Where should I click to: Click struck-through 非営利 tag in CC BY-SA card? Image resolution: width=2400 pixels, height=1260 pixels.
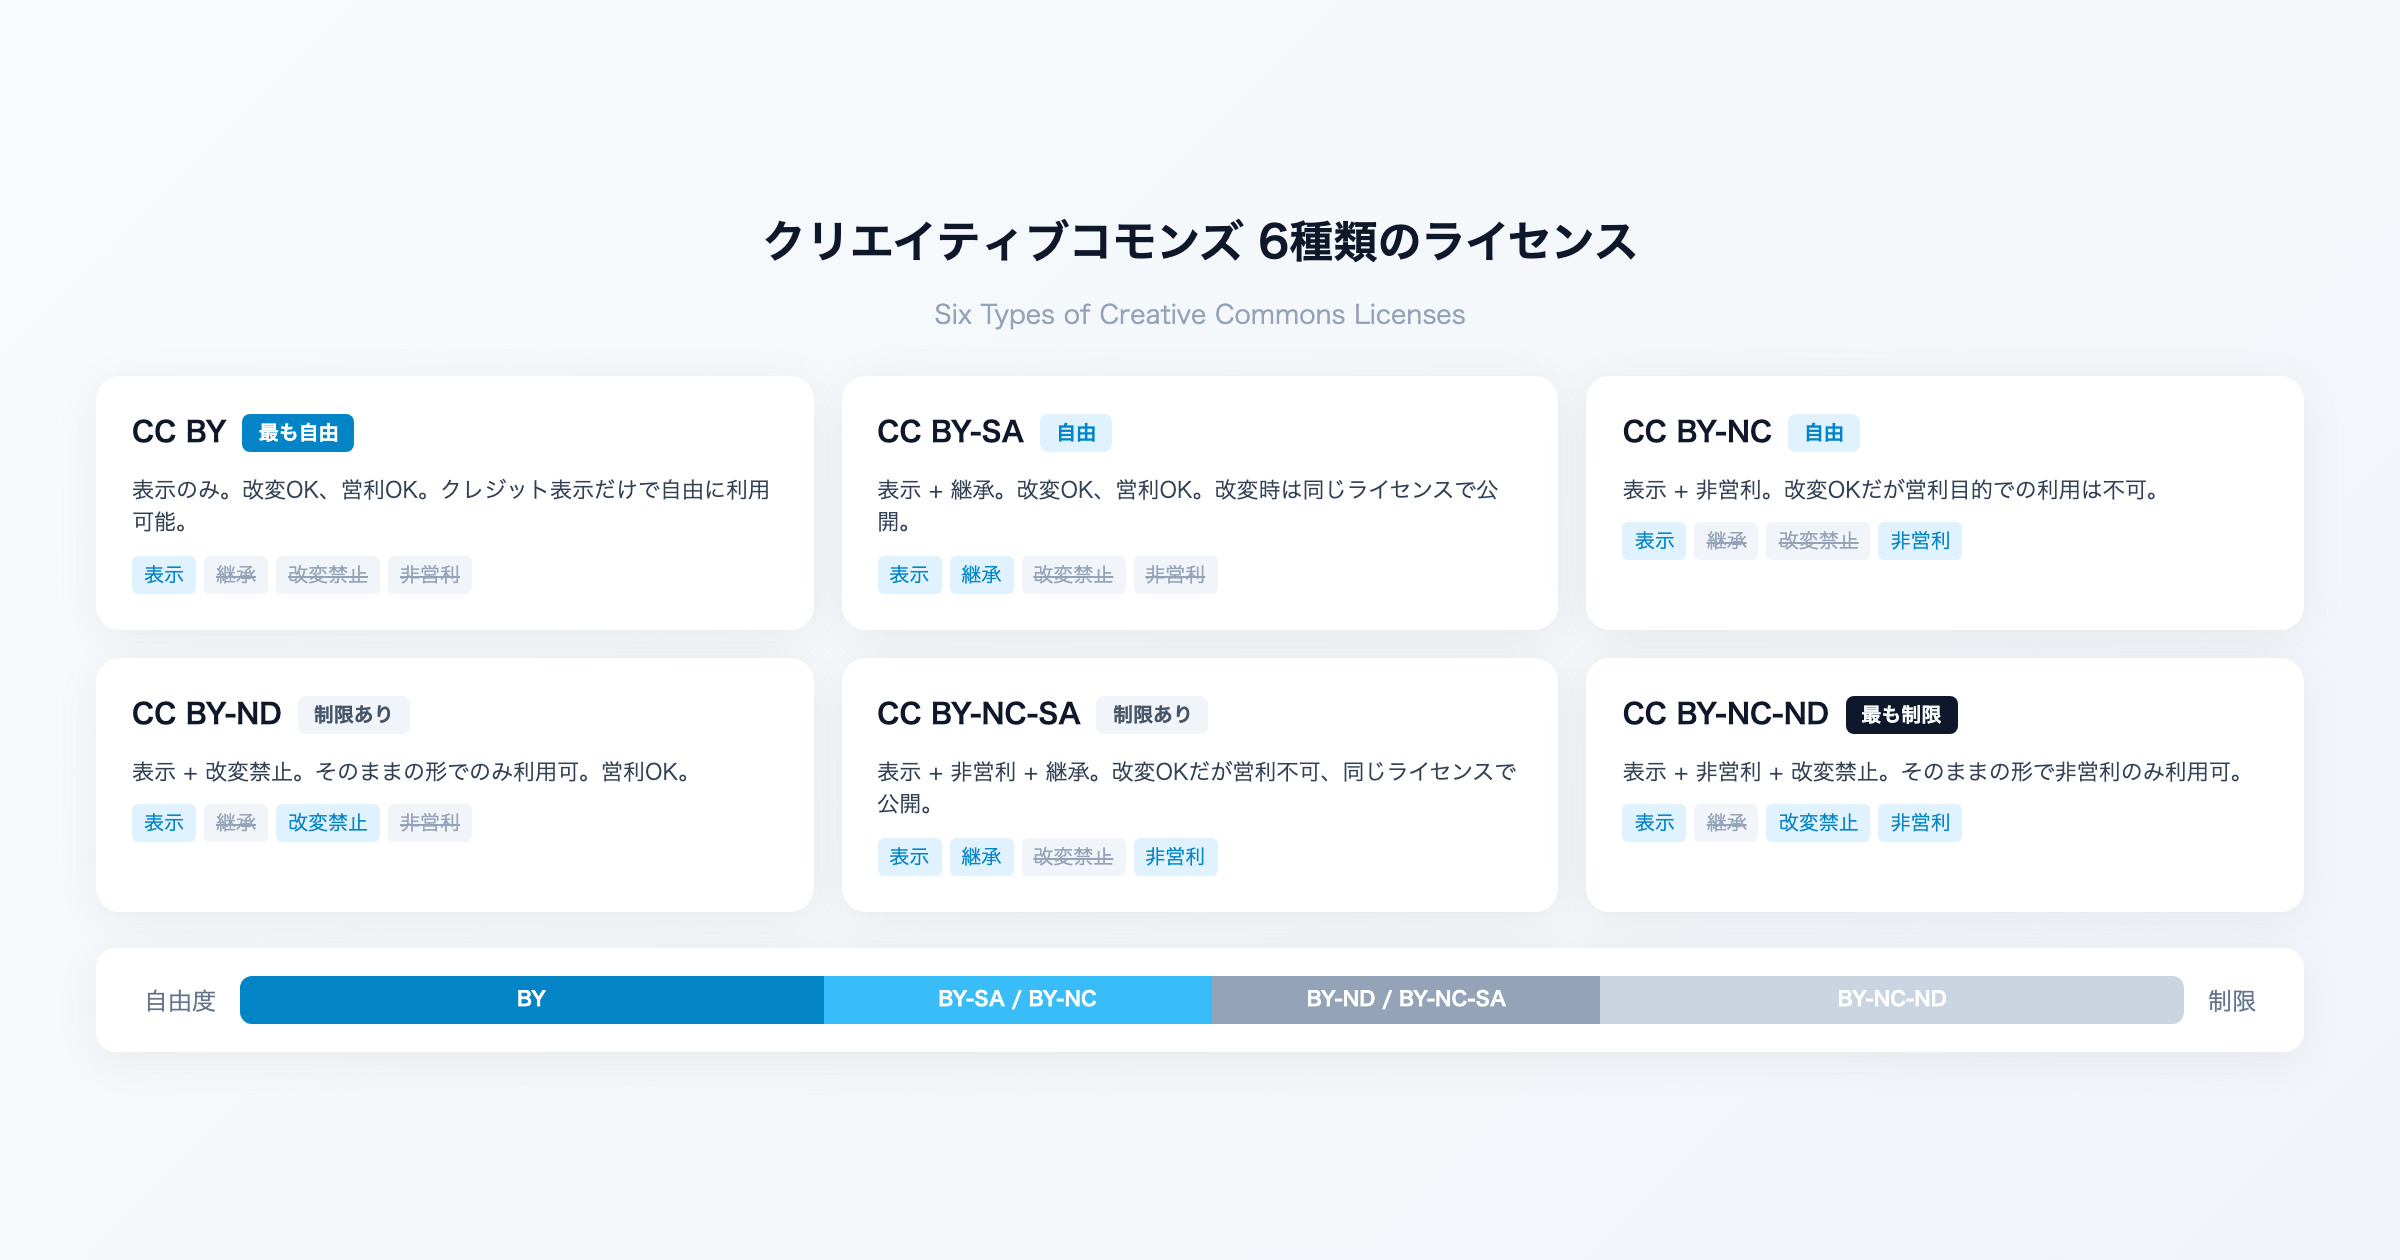click(x=1175, y=575)
